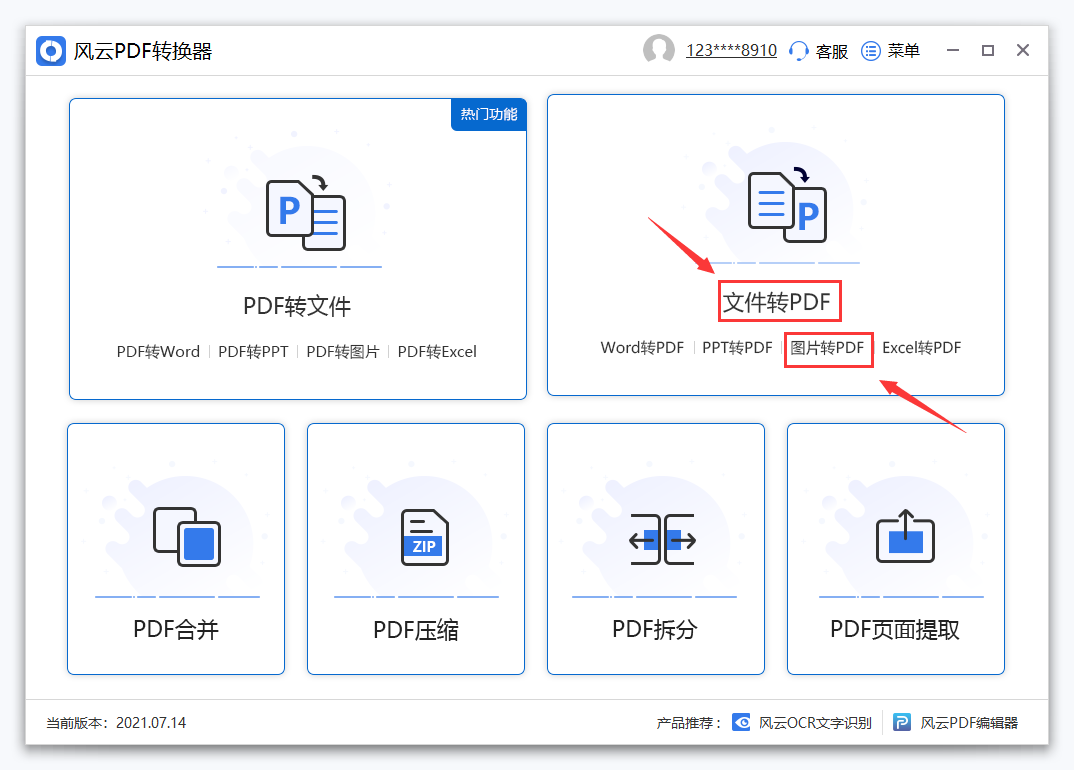Open the Excel转PDF link

click(x=921, y=348)
